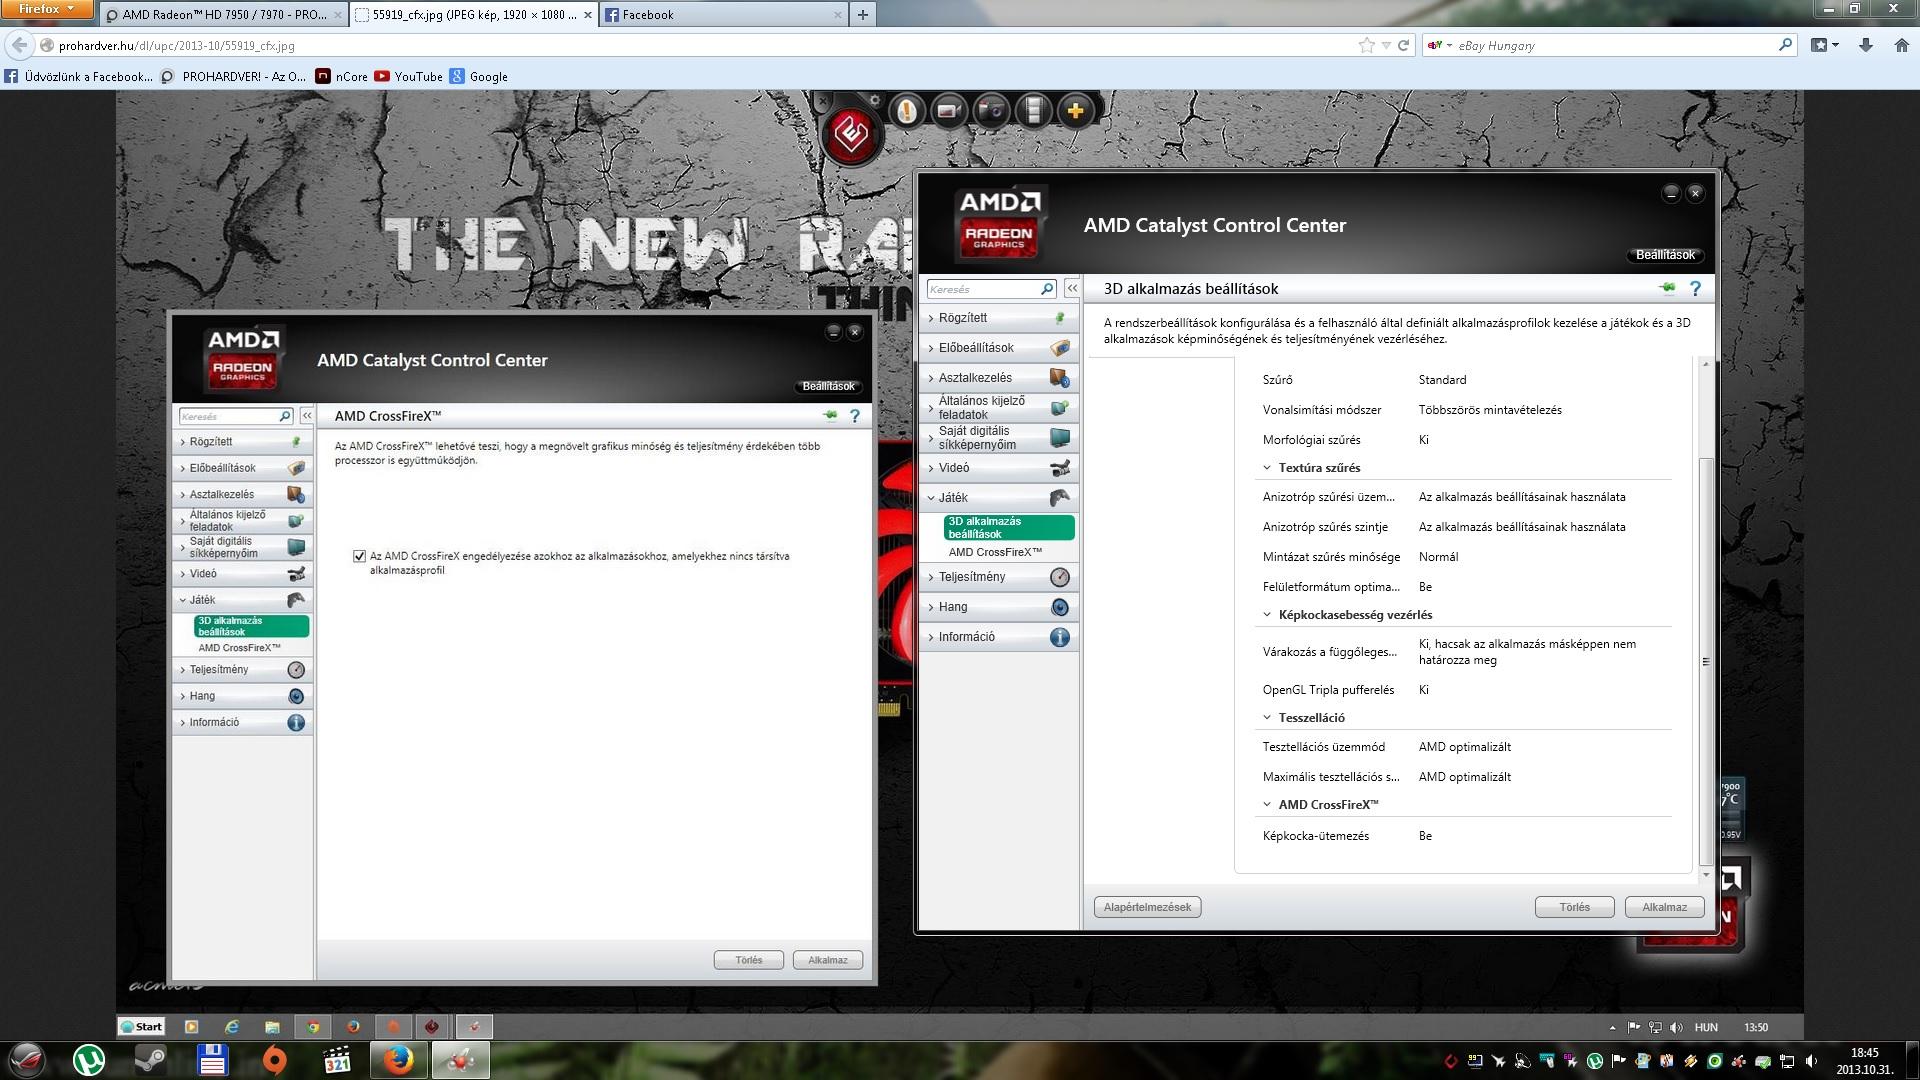Click the overlay yellow plus icon
This screenshot has width=1920, height=1080.
(1076, 111)
